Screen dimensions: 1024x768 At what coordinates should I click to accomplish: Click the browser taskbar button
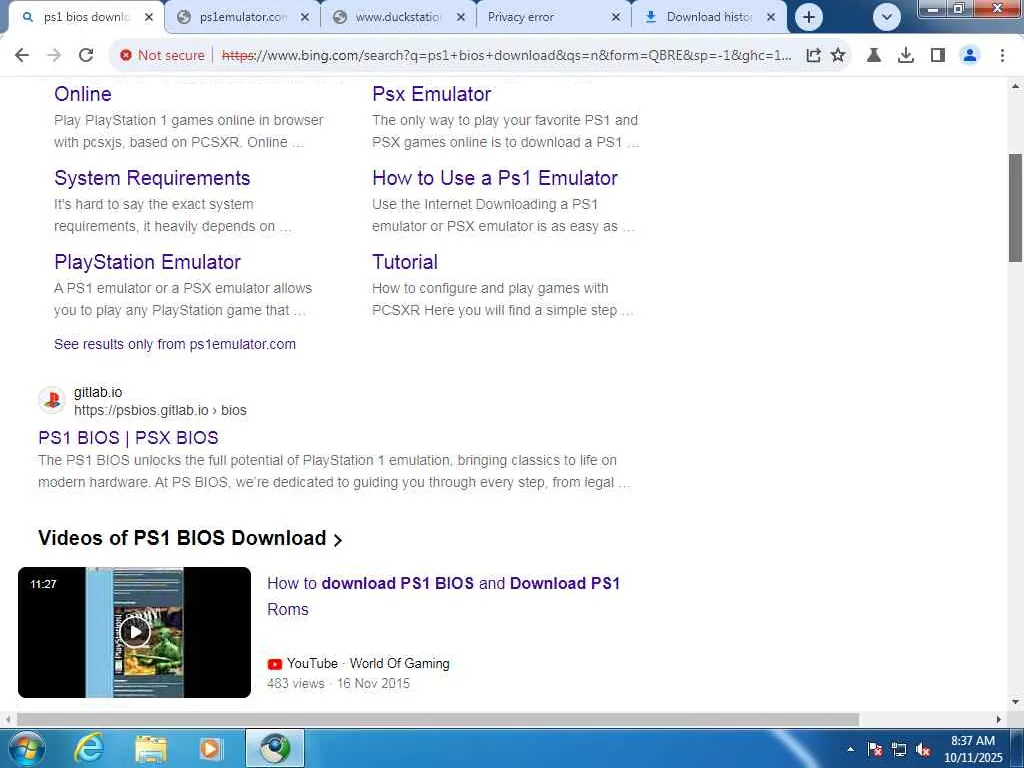click(275, 748)
